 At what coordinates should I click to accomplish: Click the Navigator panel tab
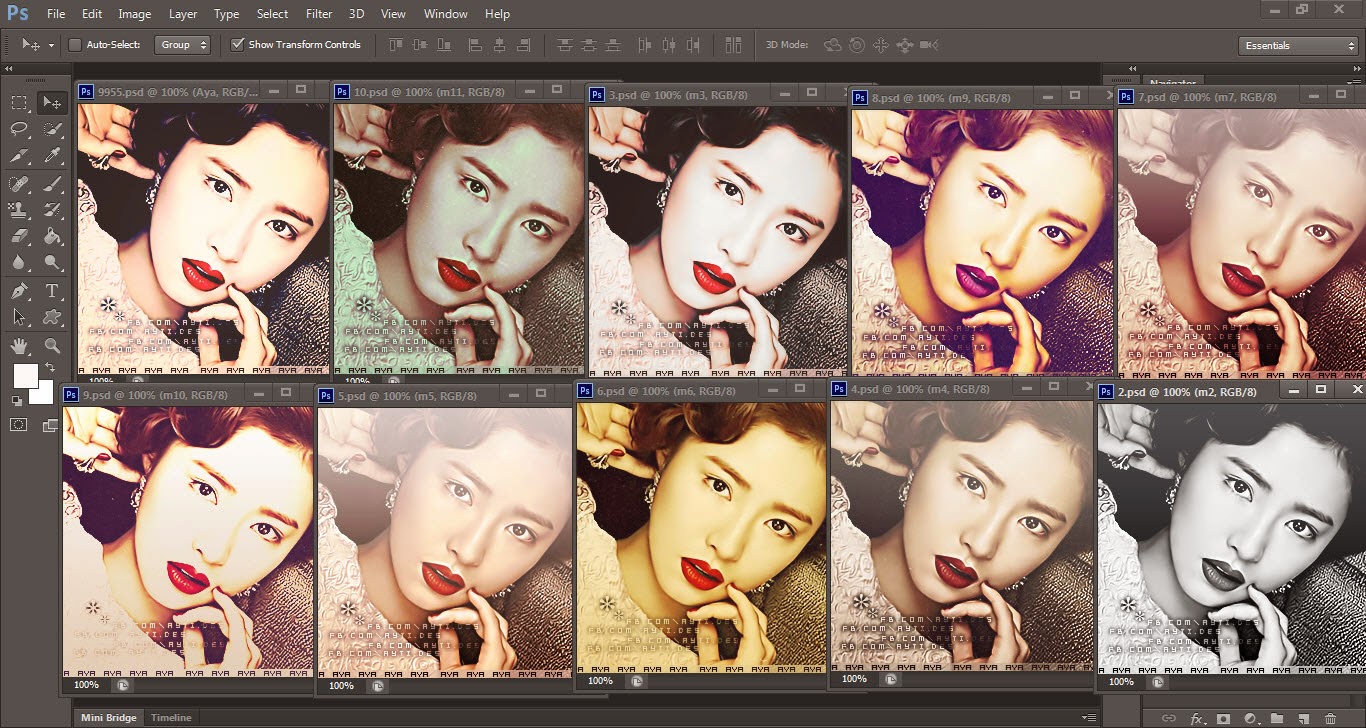[x=1173, y=83]
